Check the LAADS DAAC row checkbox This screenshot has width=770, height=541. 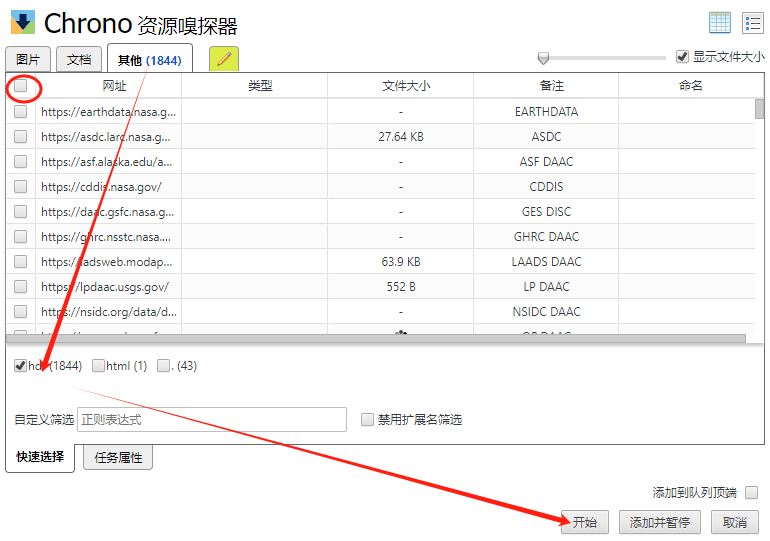[21, 262]
